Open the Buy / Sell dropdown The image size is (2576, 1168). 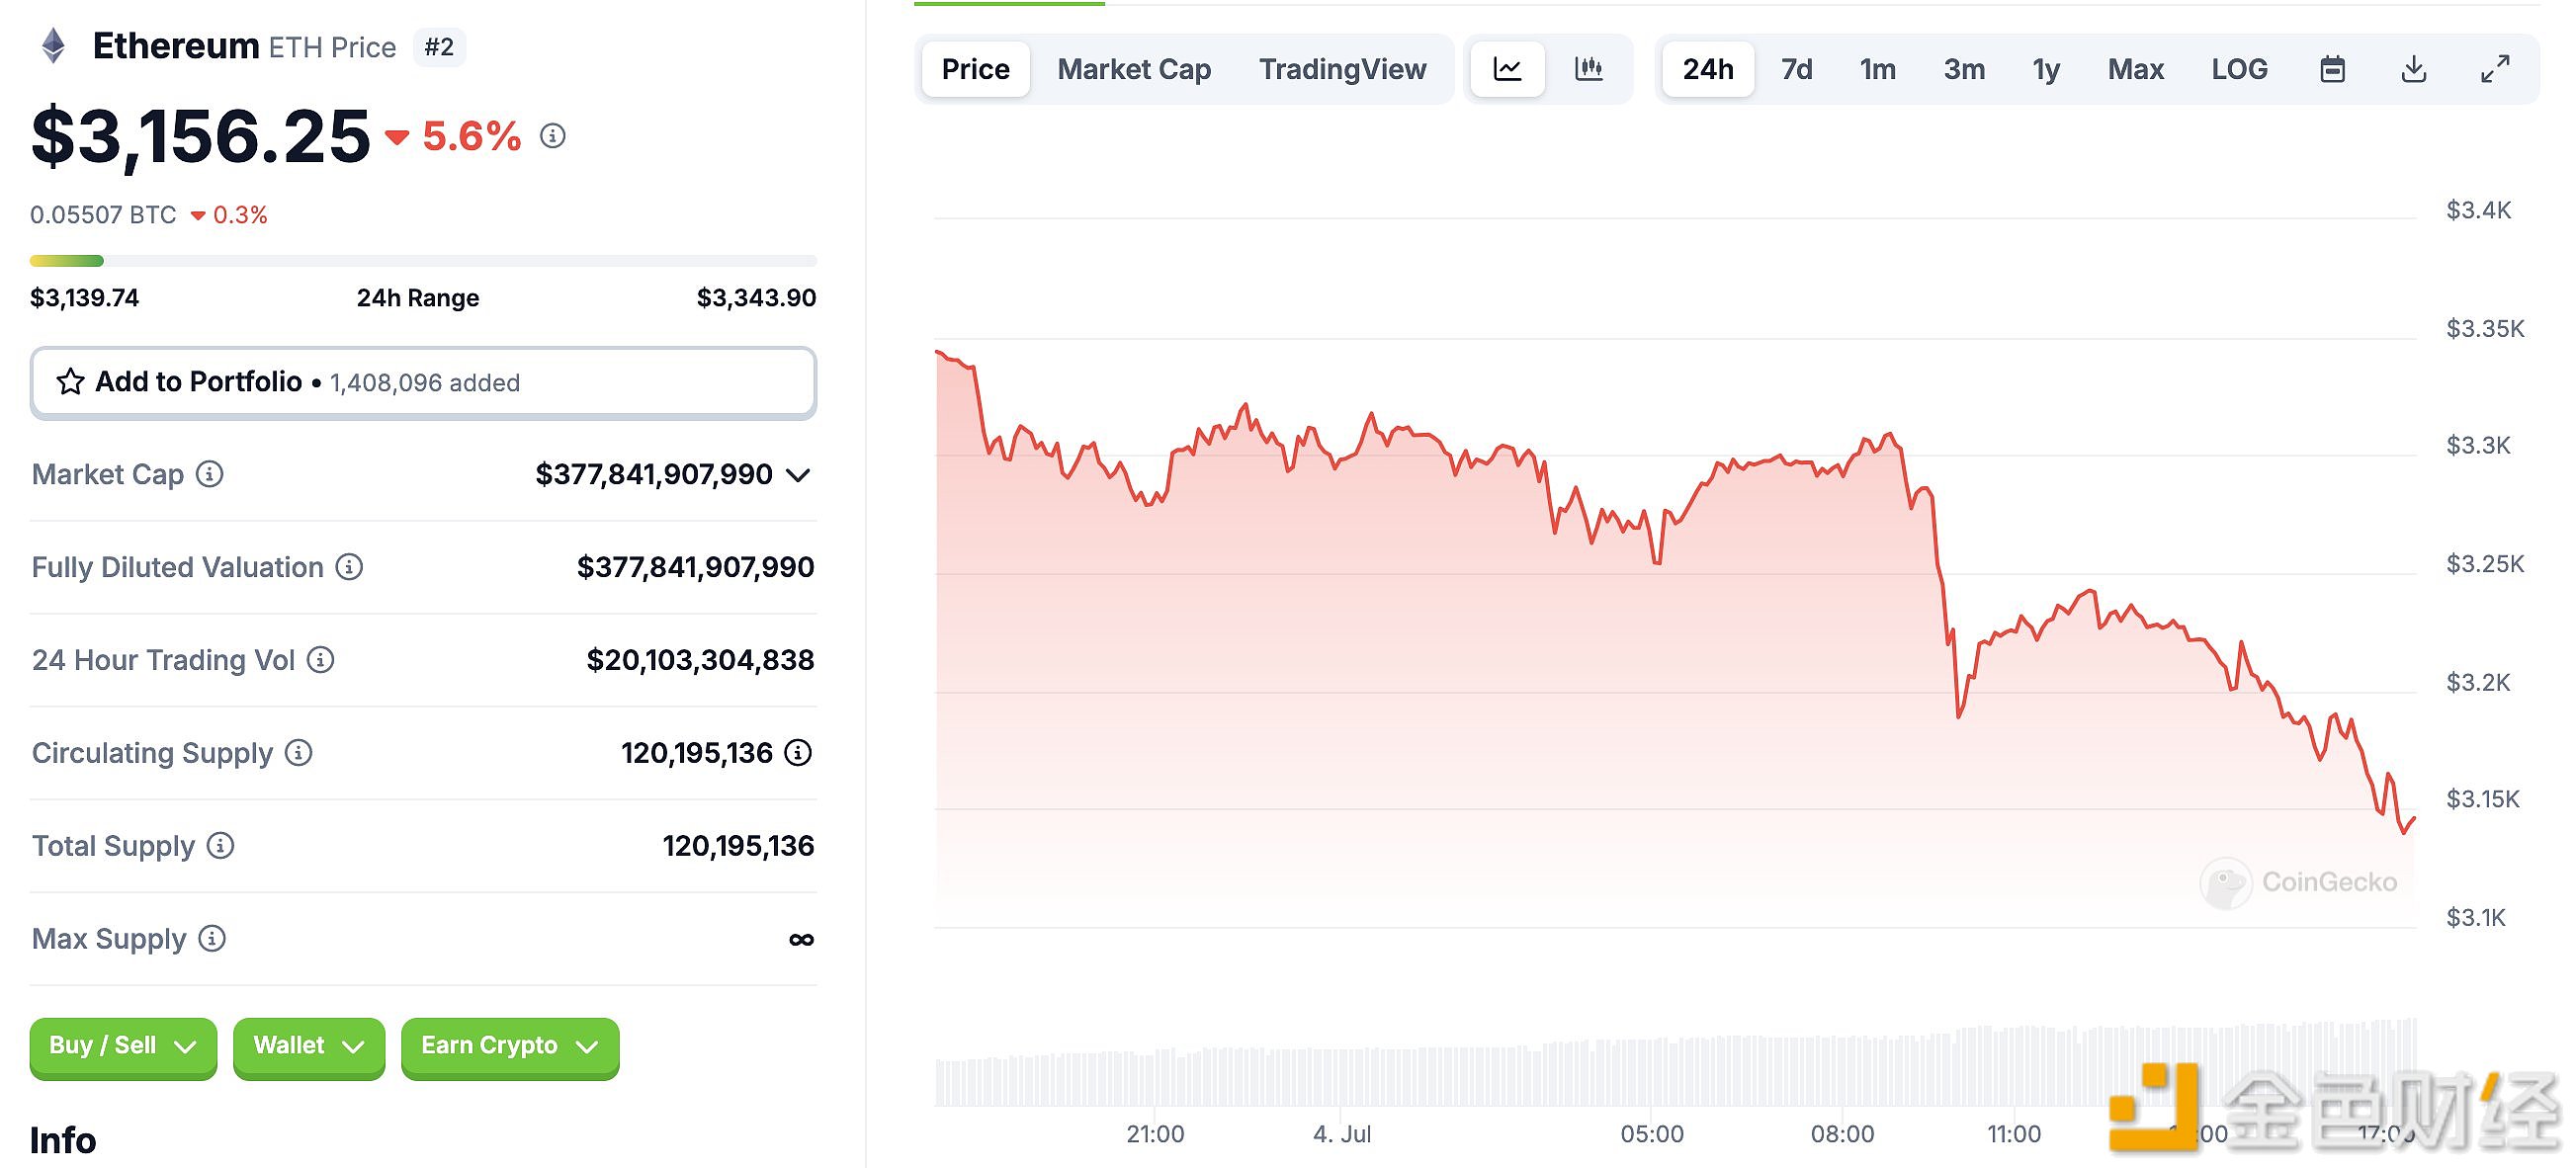pos(123,1046)
